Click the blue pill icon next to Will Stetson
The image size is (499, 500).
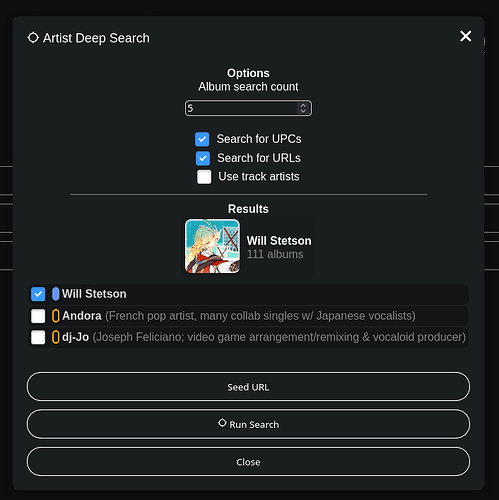pyautogui.click(x=56, y=294)
